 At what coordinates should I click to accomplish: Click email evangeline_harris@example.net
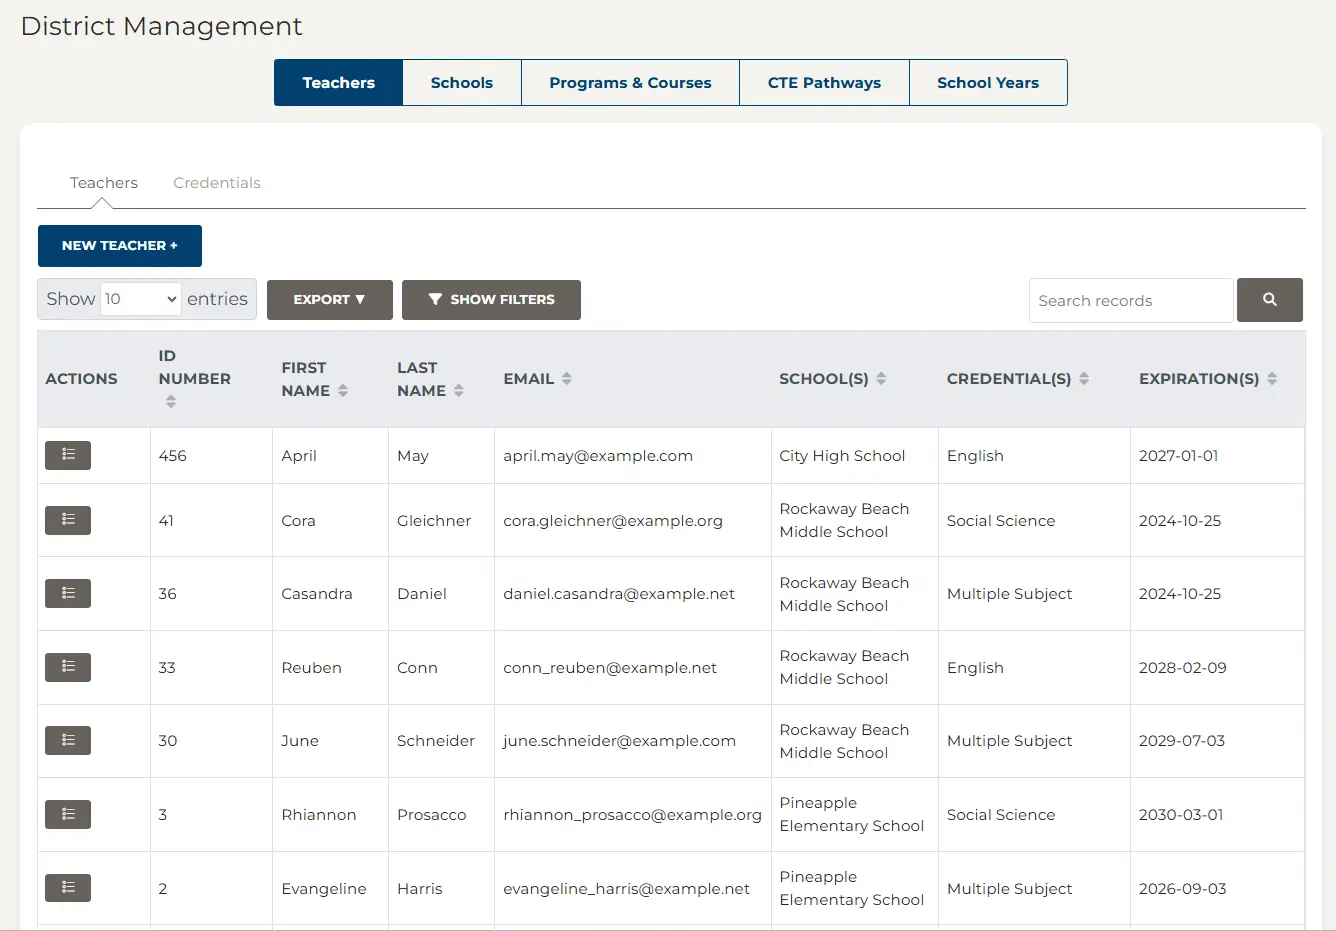626,889
